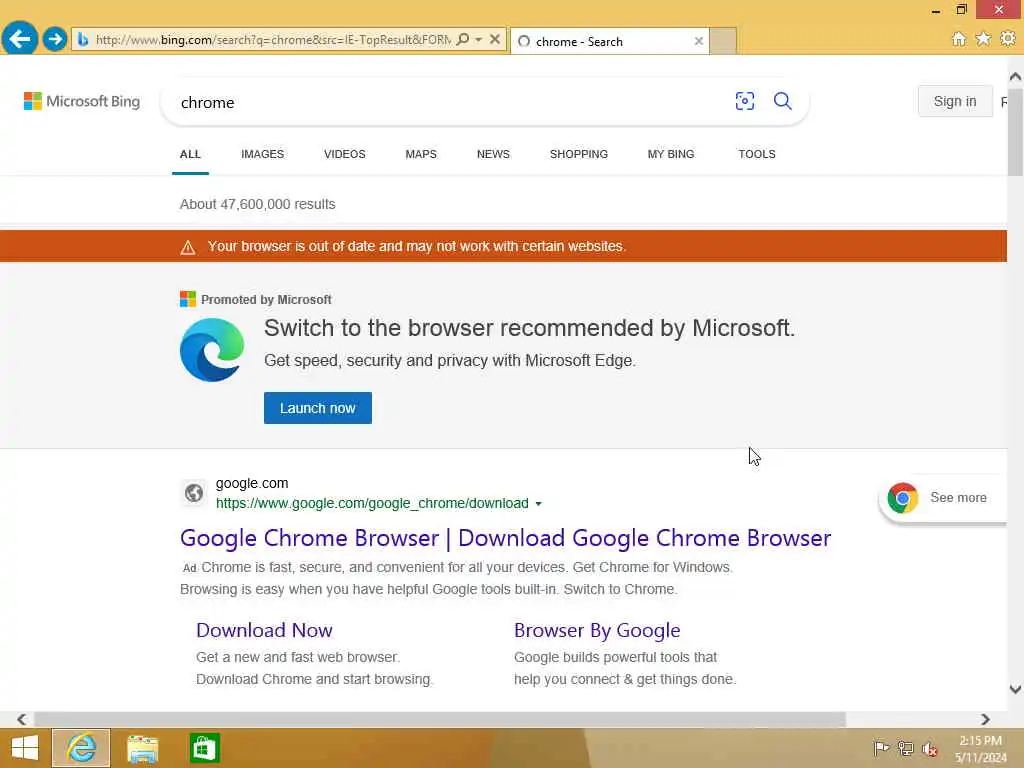Click the Microsoft Edge logo

[x=212, y=350]
